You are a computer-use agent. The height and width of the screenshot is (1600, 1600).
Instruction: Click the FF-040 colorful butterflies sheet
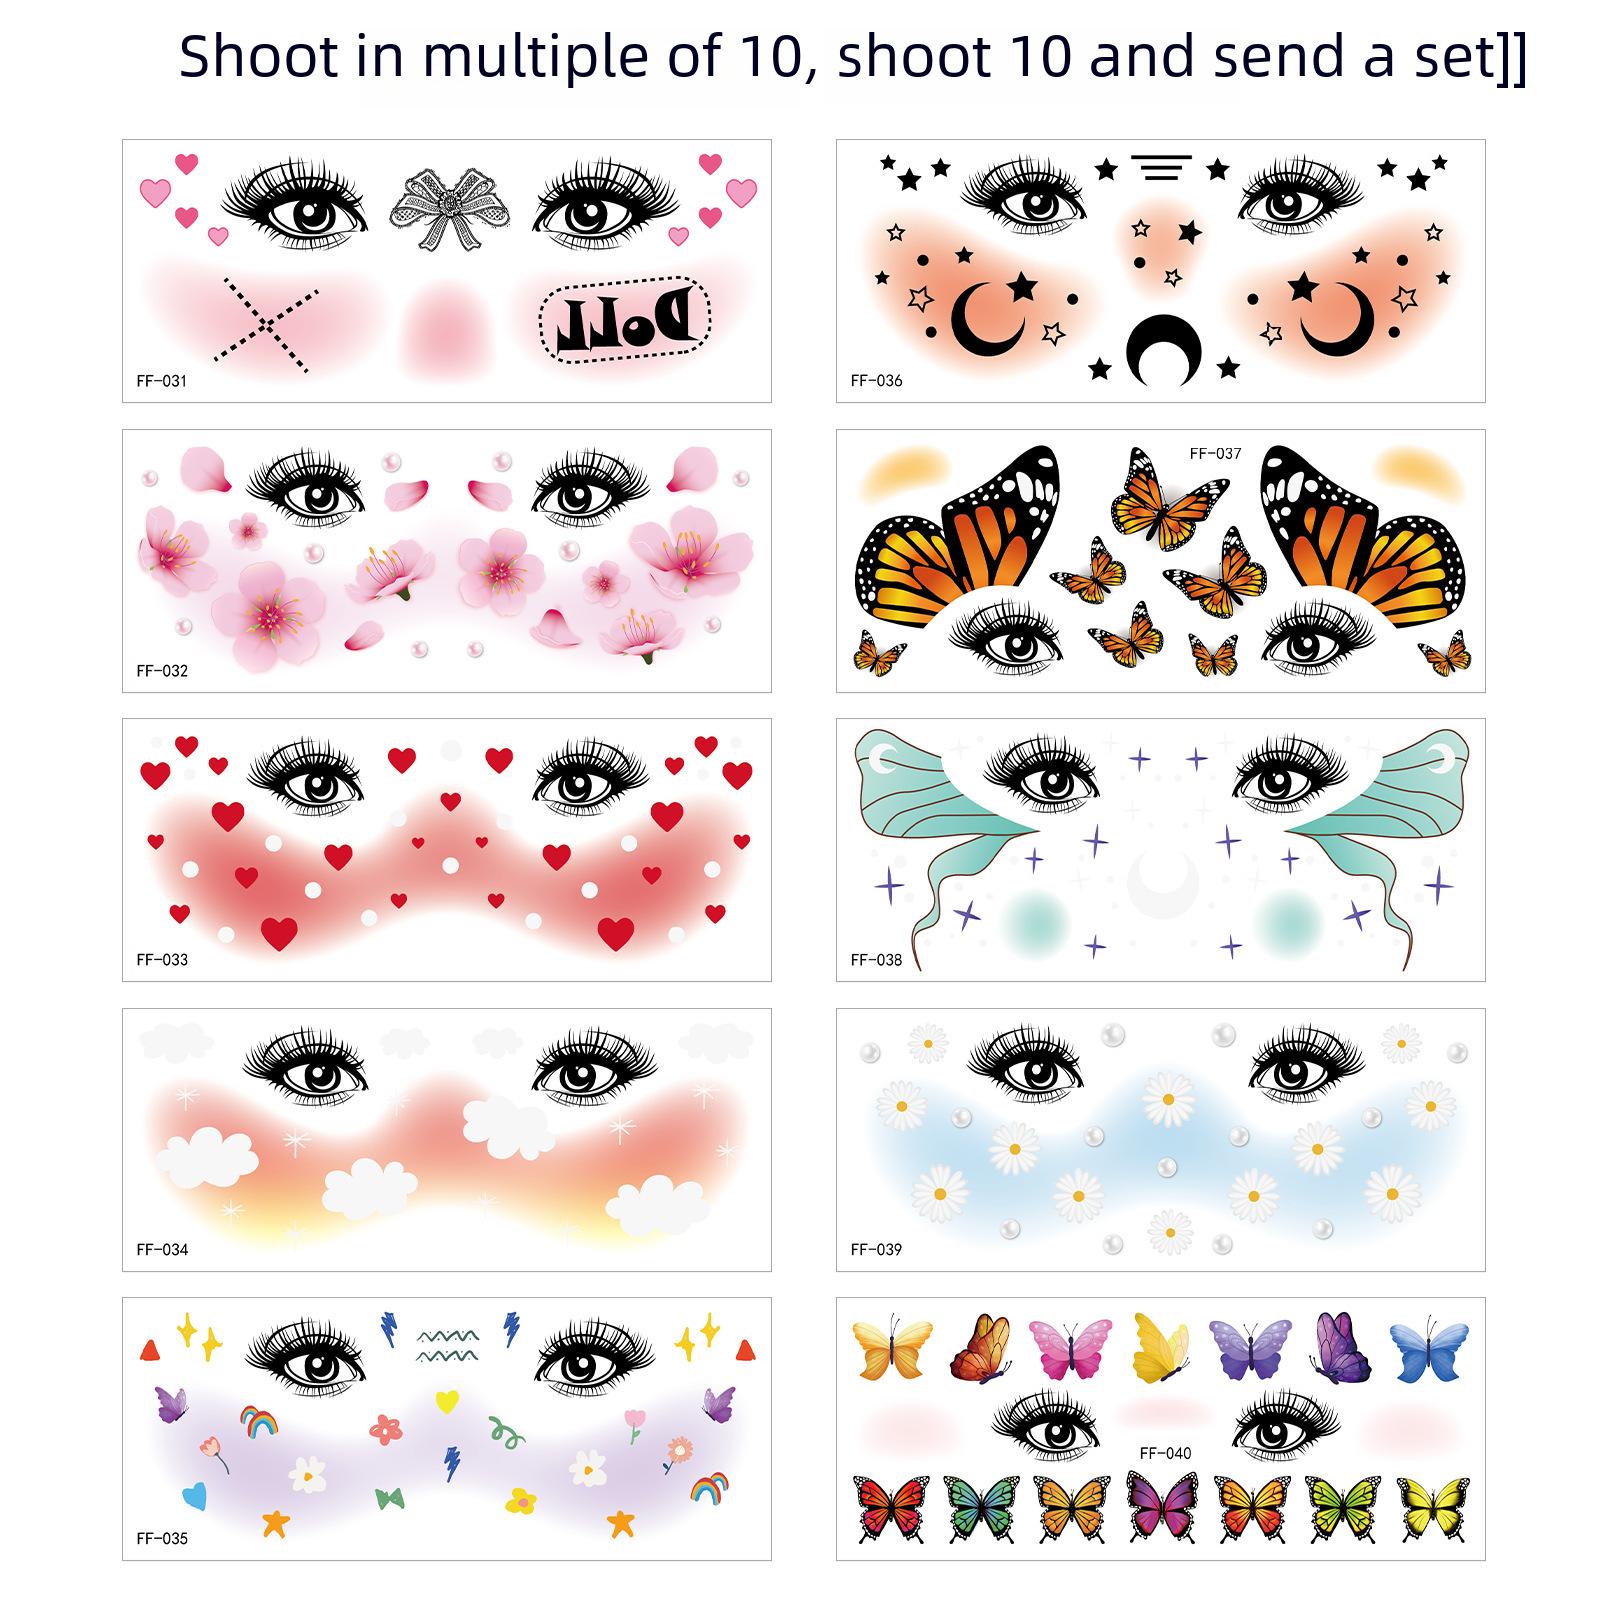(x=1161, y=1429)
